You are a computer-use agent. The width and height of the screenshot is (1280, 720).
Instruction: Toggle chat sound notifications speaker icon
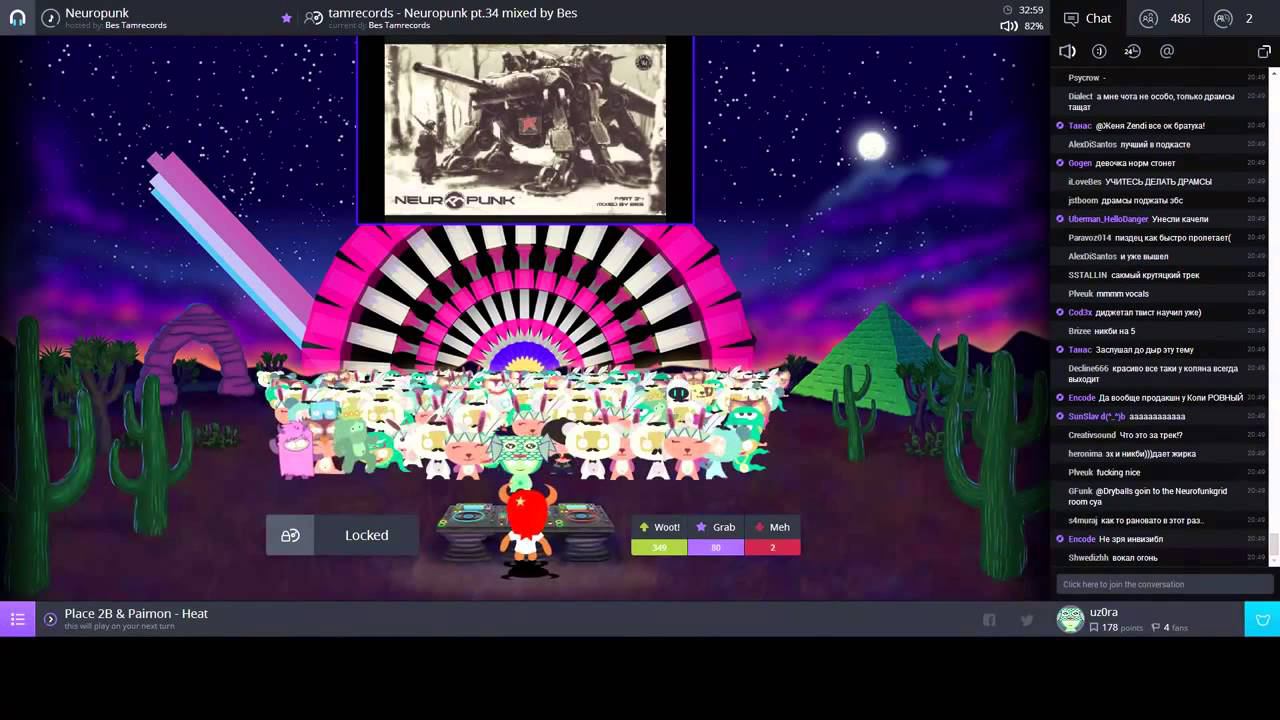pyautogui.click(x=1067, y=51)
